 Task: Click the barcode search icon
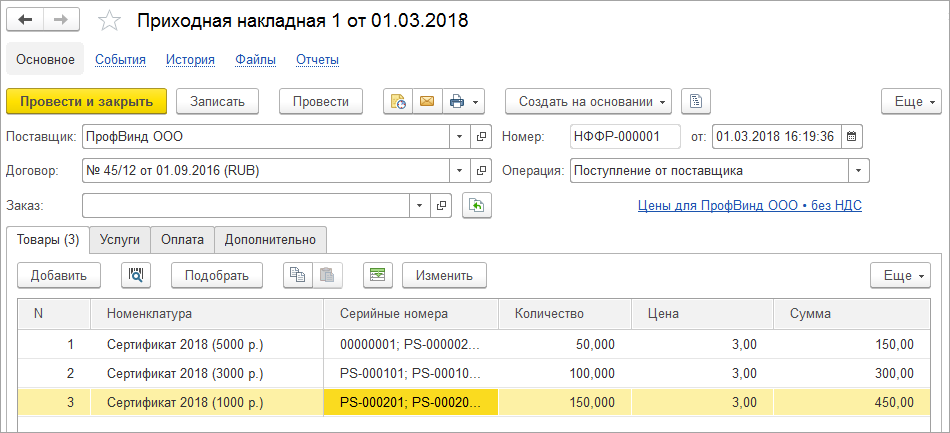(x=135, y=275)
